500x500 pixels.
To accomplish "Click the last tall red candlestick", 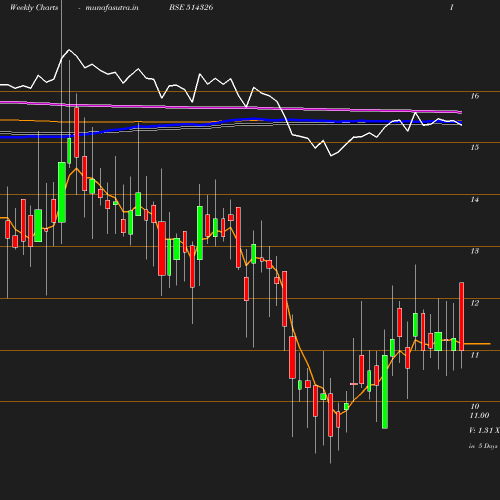I will tap(462, 316).
